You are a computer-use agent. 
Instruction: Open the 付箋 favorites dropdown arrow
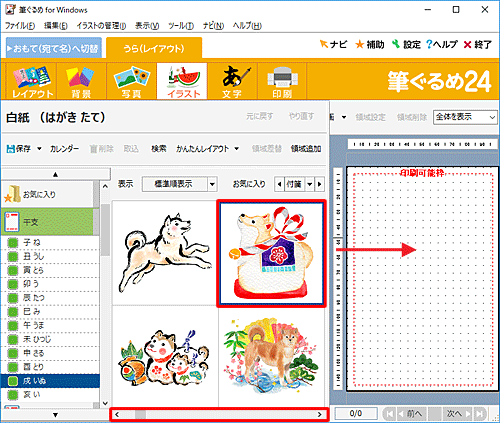pyautogui.click(x=310, y=184)
